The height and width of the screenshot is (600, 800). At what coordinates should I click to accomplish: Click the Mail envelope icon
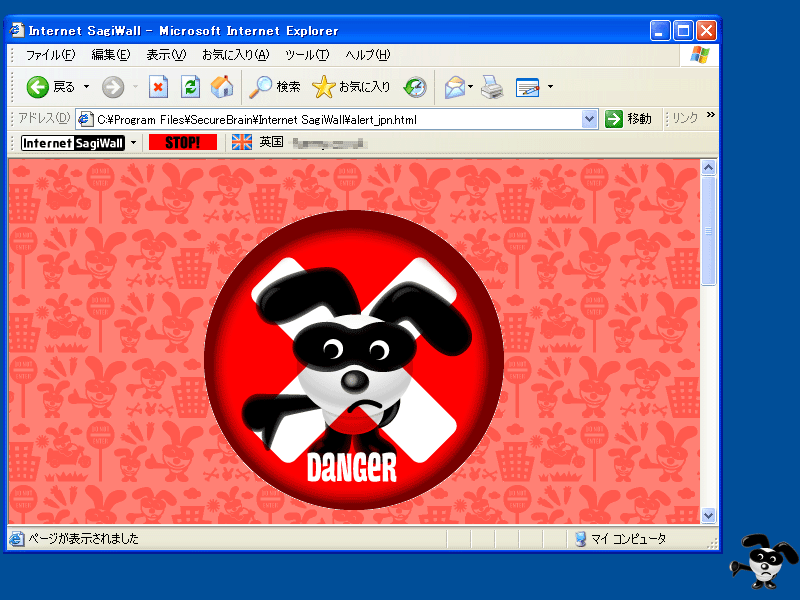click(455, 87)
